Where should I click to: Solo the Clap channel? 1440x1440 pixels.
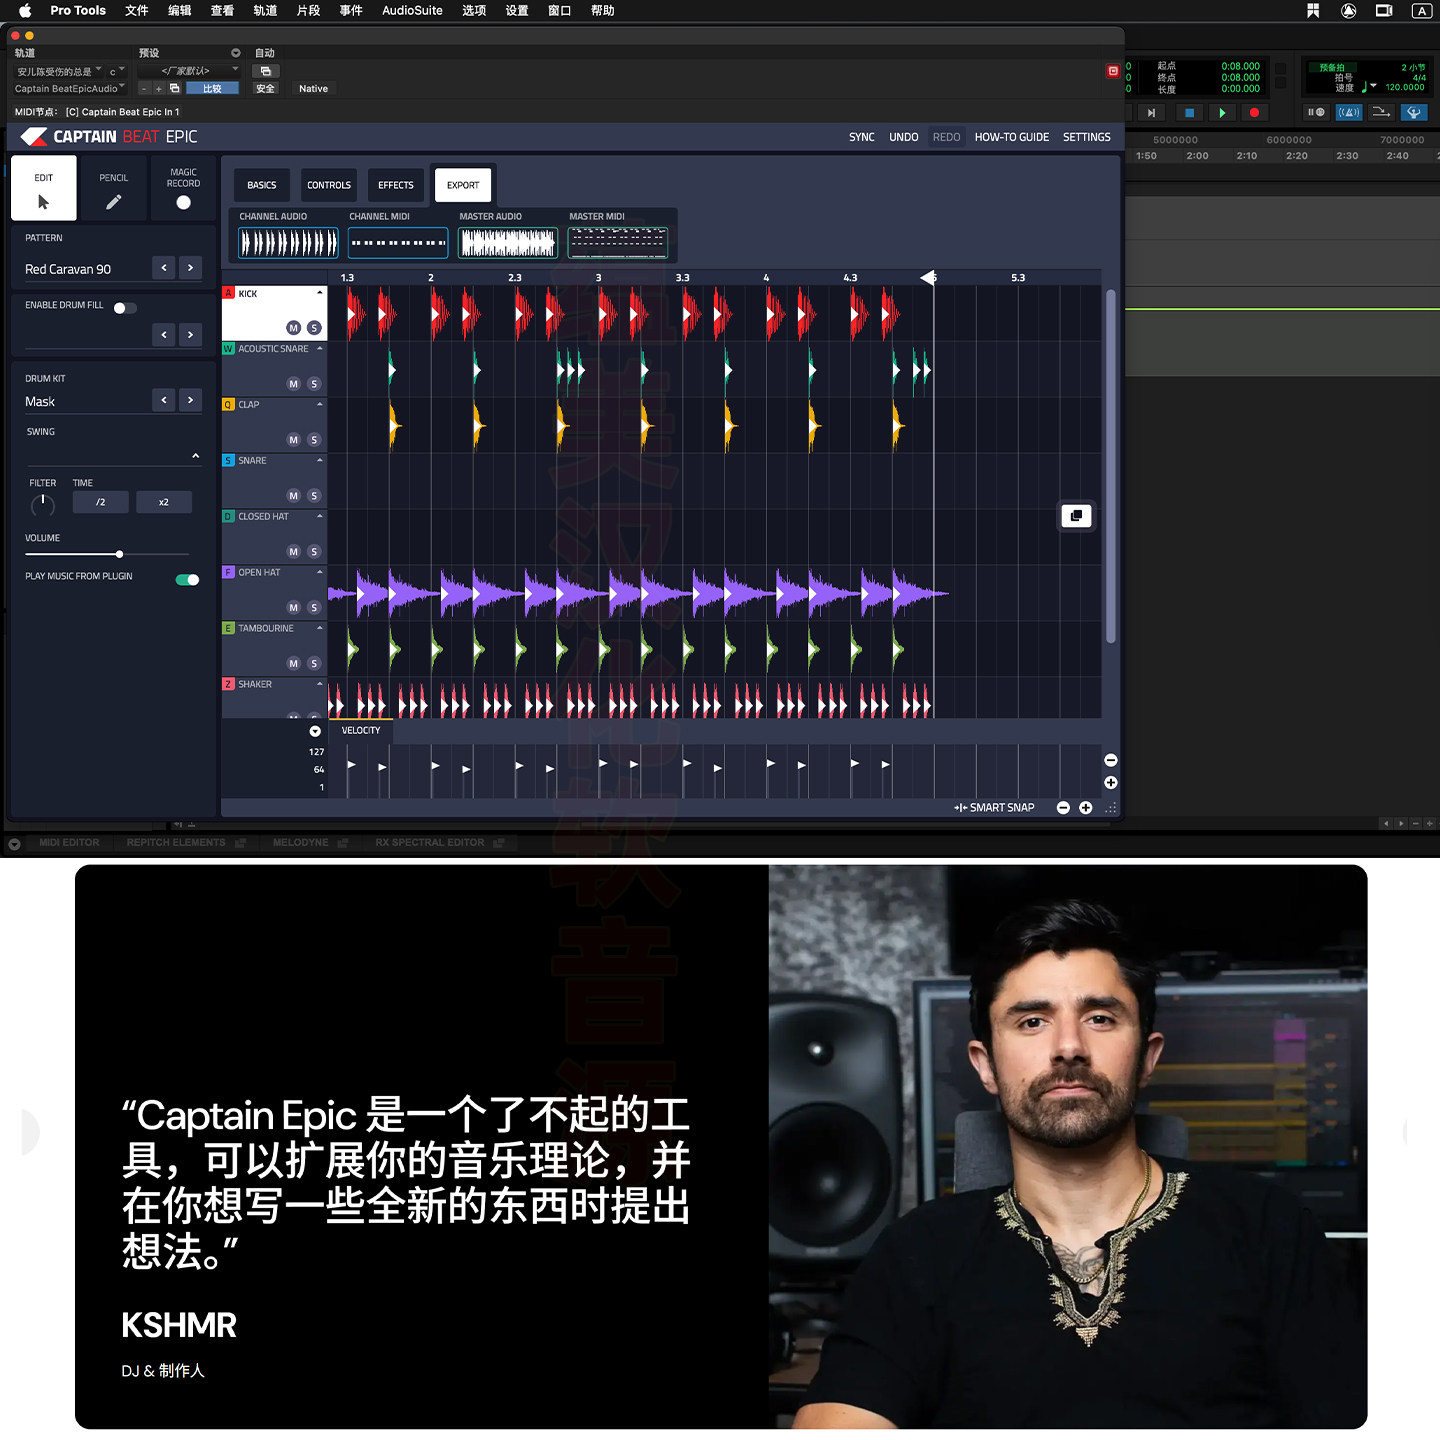click(x=314, y=440)
